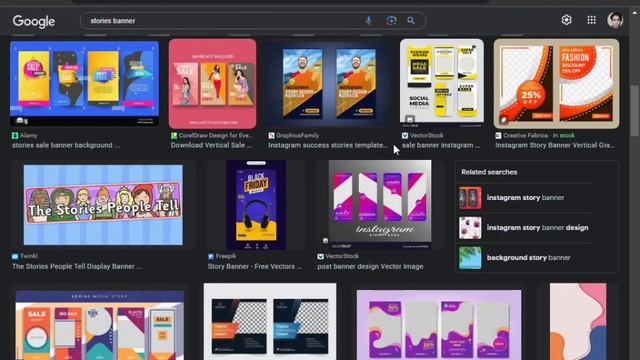The width and height of the screenshot is (640, 360).
Task: Open 'stories sale banner background ...' title
Action: click(66, 145)
